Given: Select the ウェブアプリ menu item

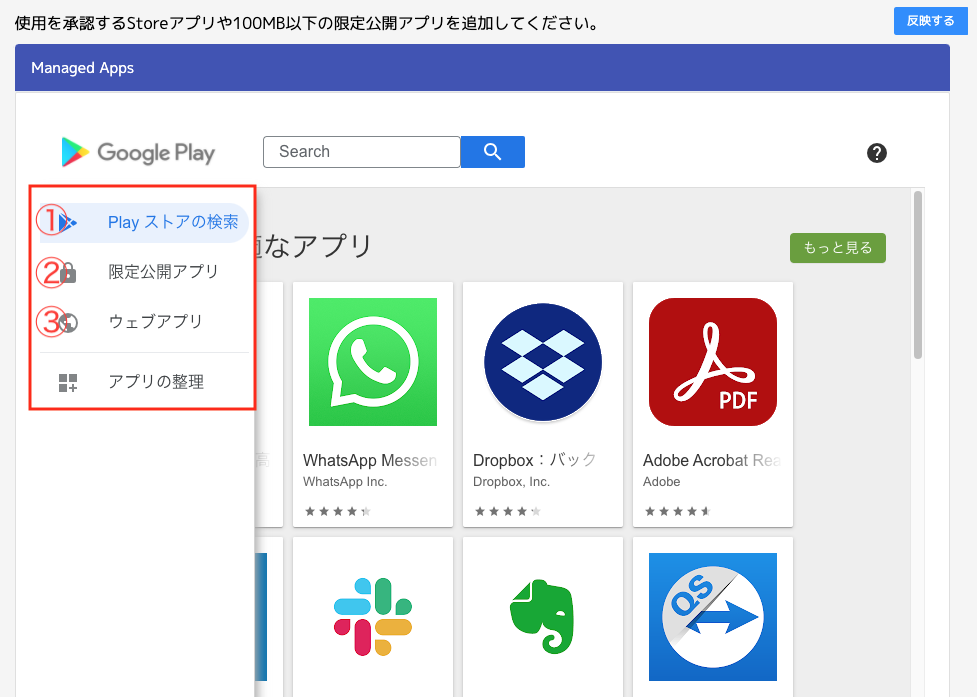Looking at the screenshot, I should 144,322.
